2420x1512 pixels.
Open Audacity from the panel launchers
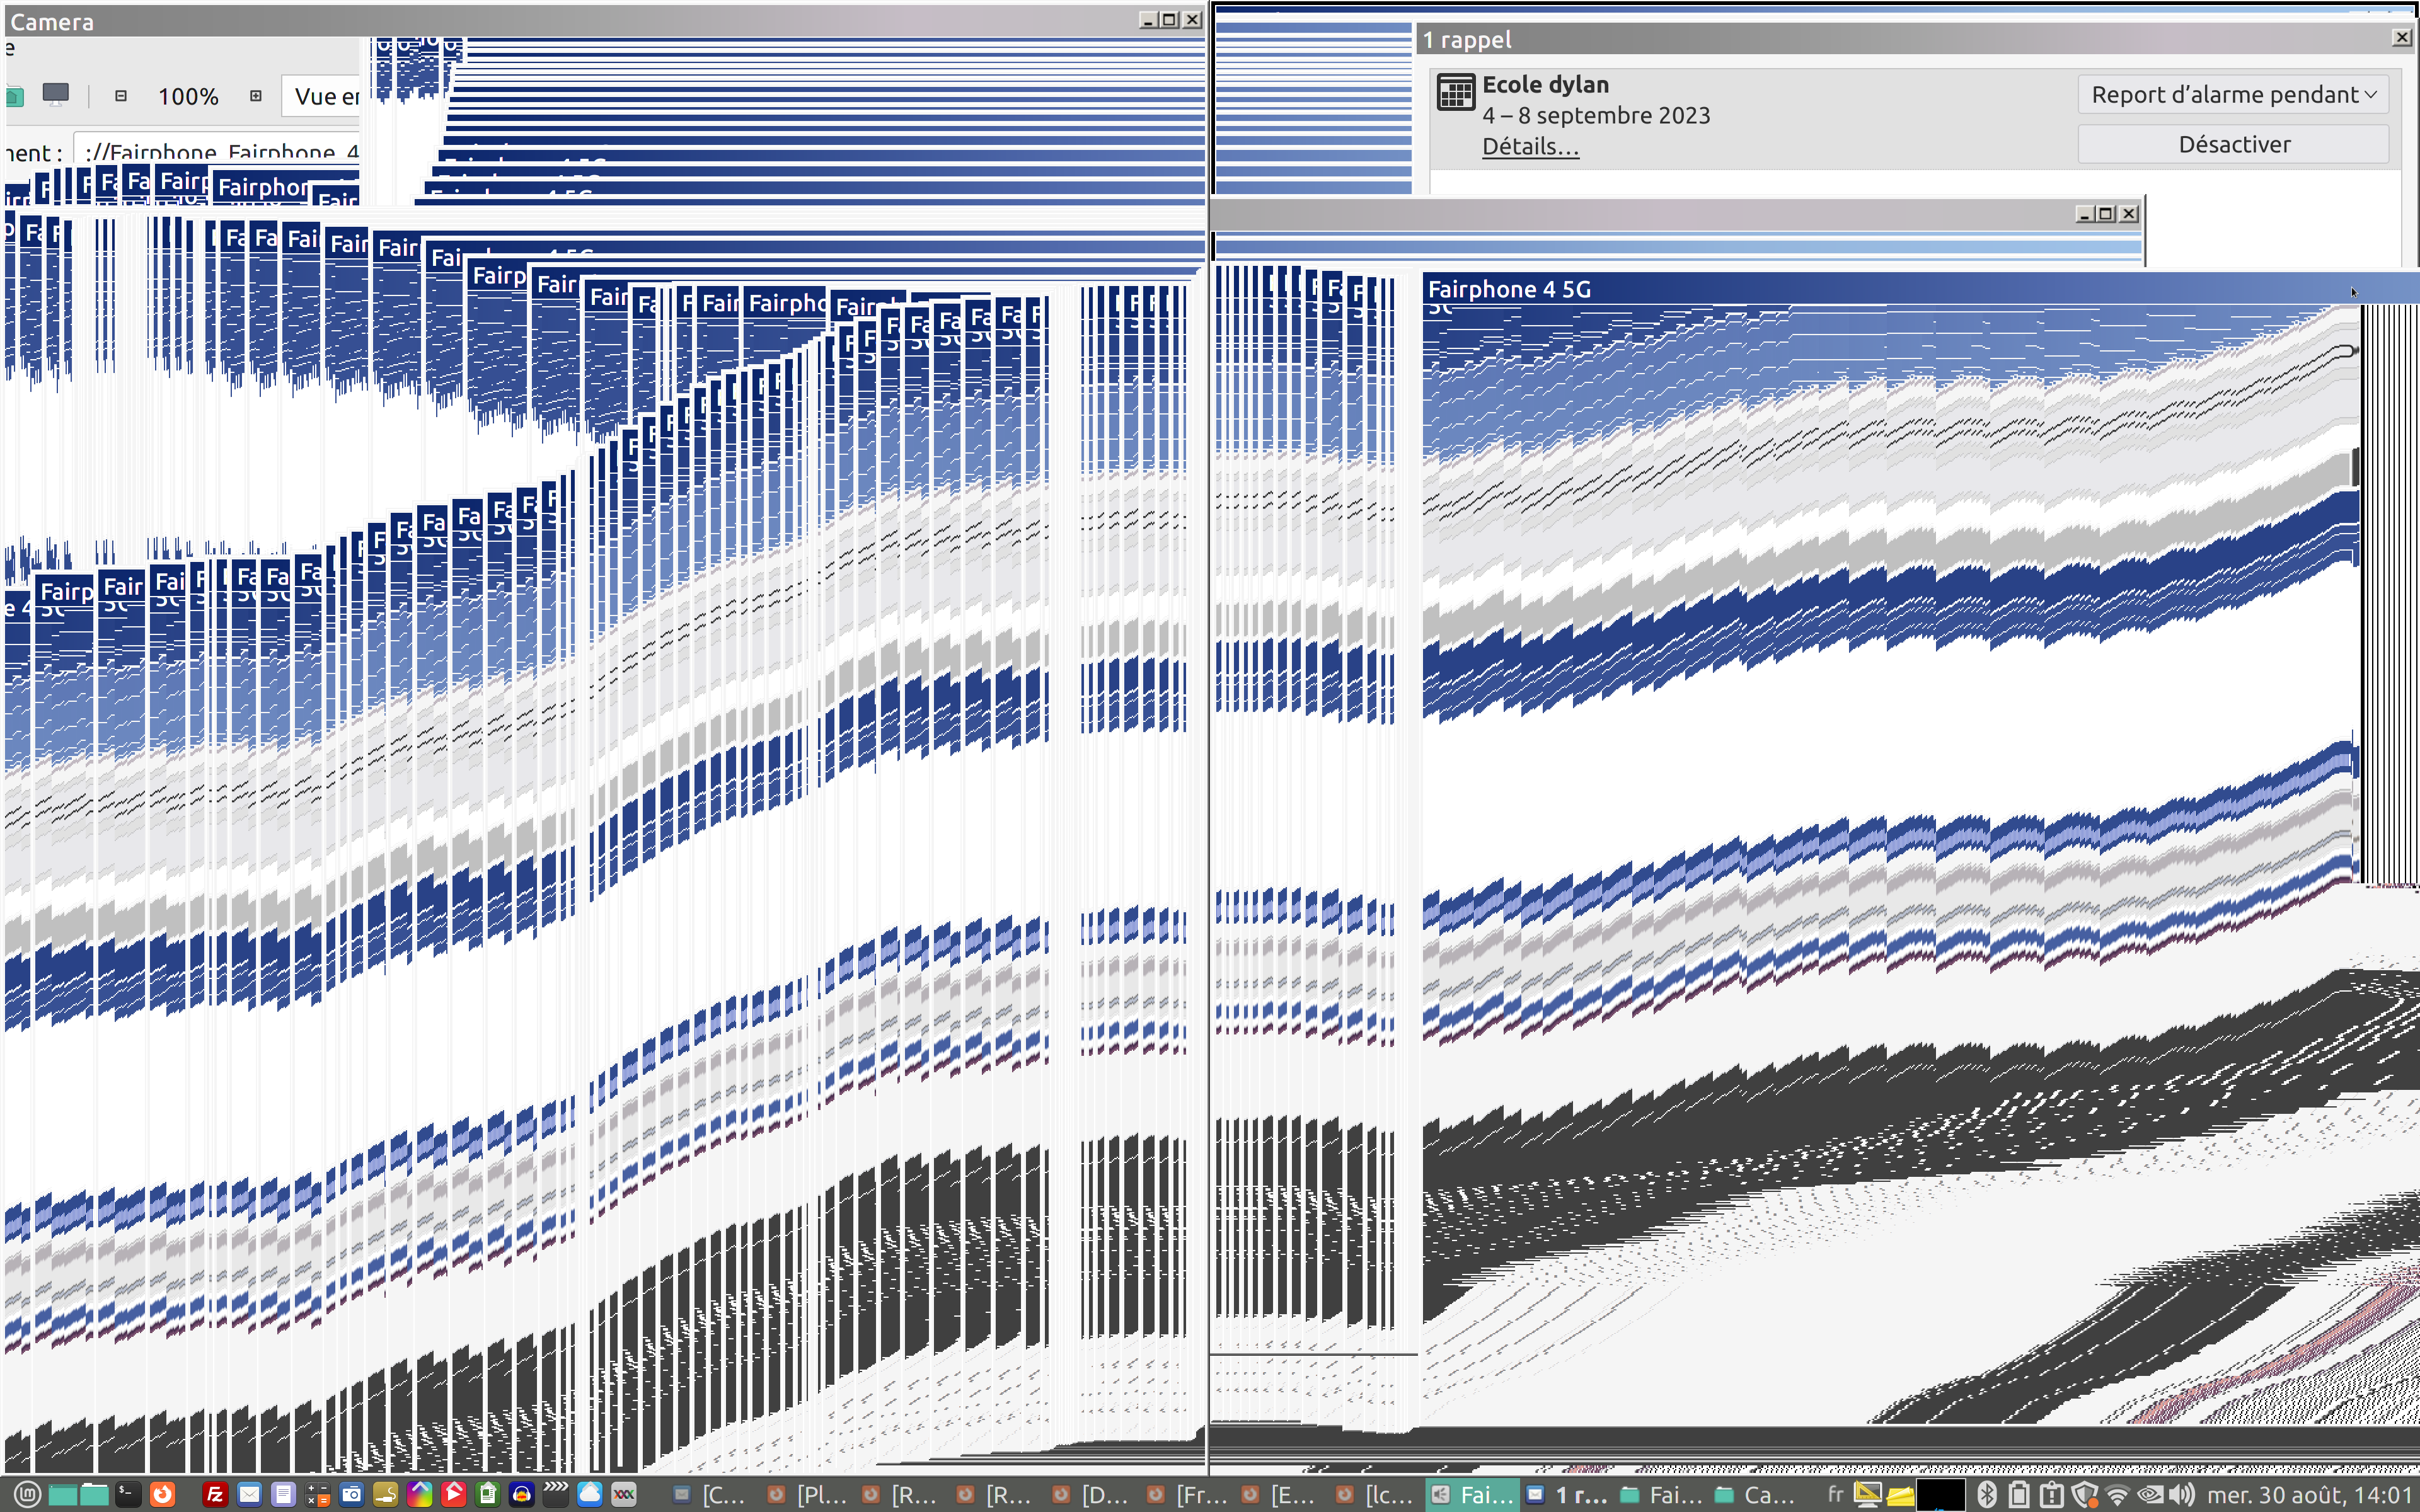521,1494
